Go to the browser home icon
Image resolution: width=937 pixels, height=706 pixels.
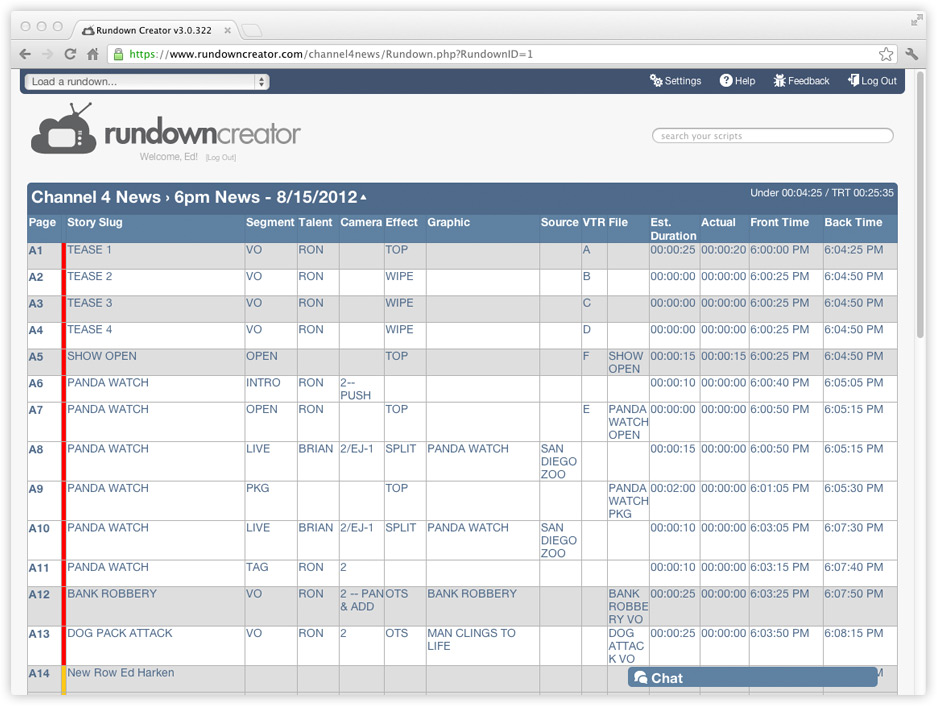[93, 54]
